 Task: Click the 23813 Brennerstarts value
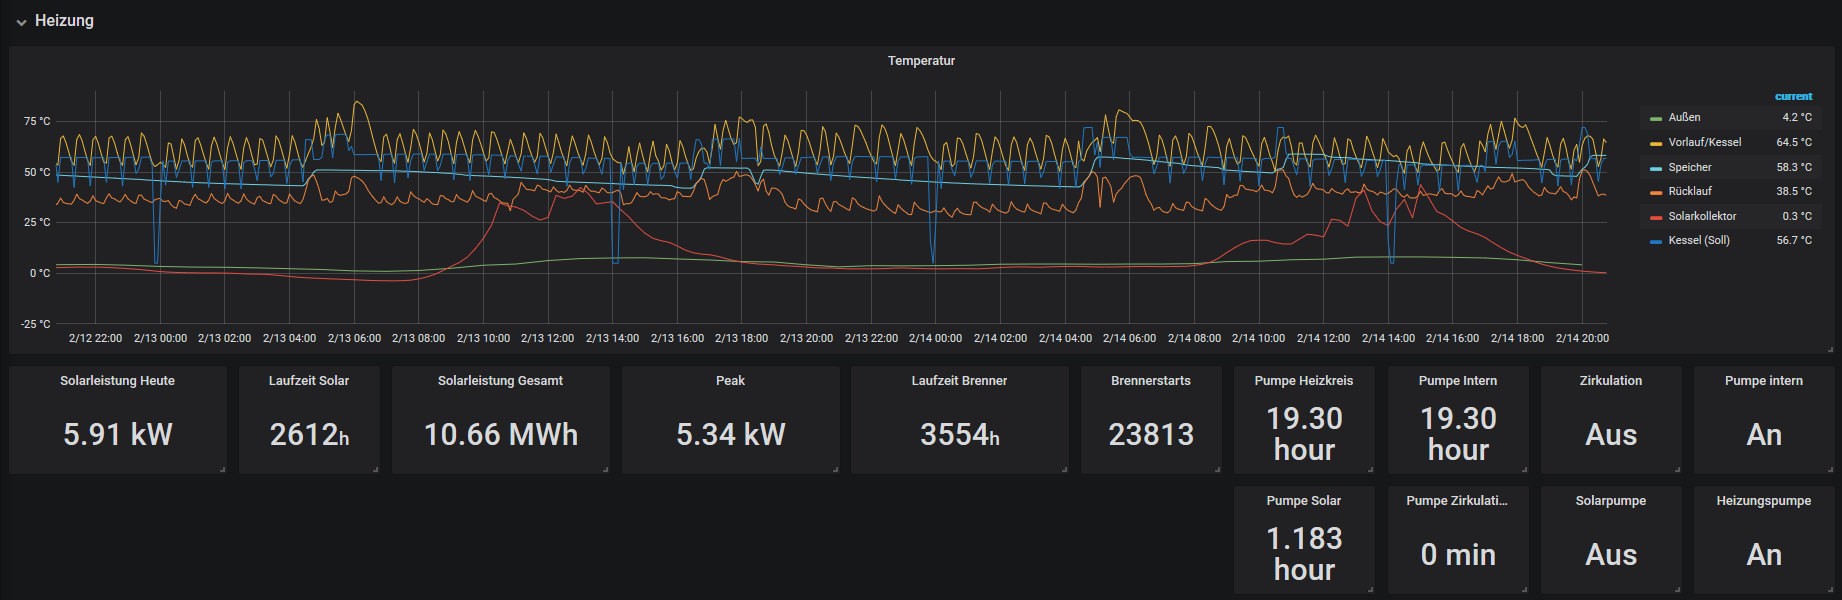coord(1151,435)
